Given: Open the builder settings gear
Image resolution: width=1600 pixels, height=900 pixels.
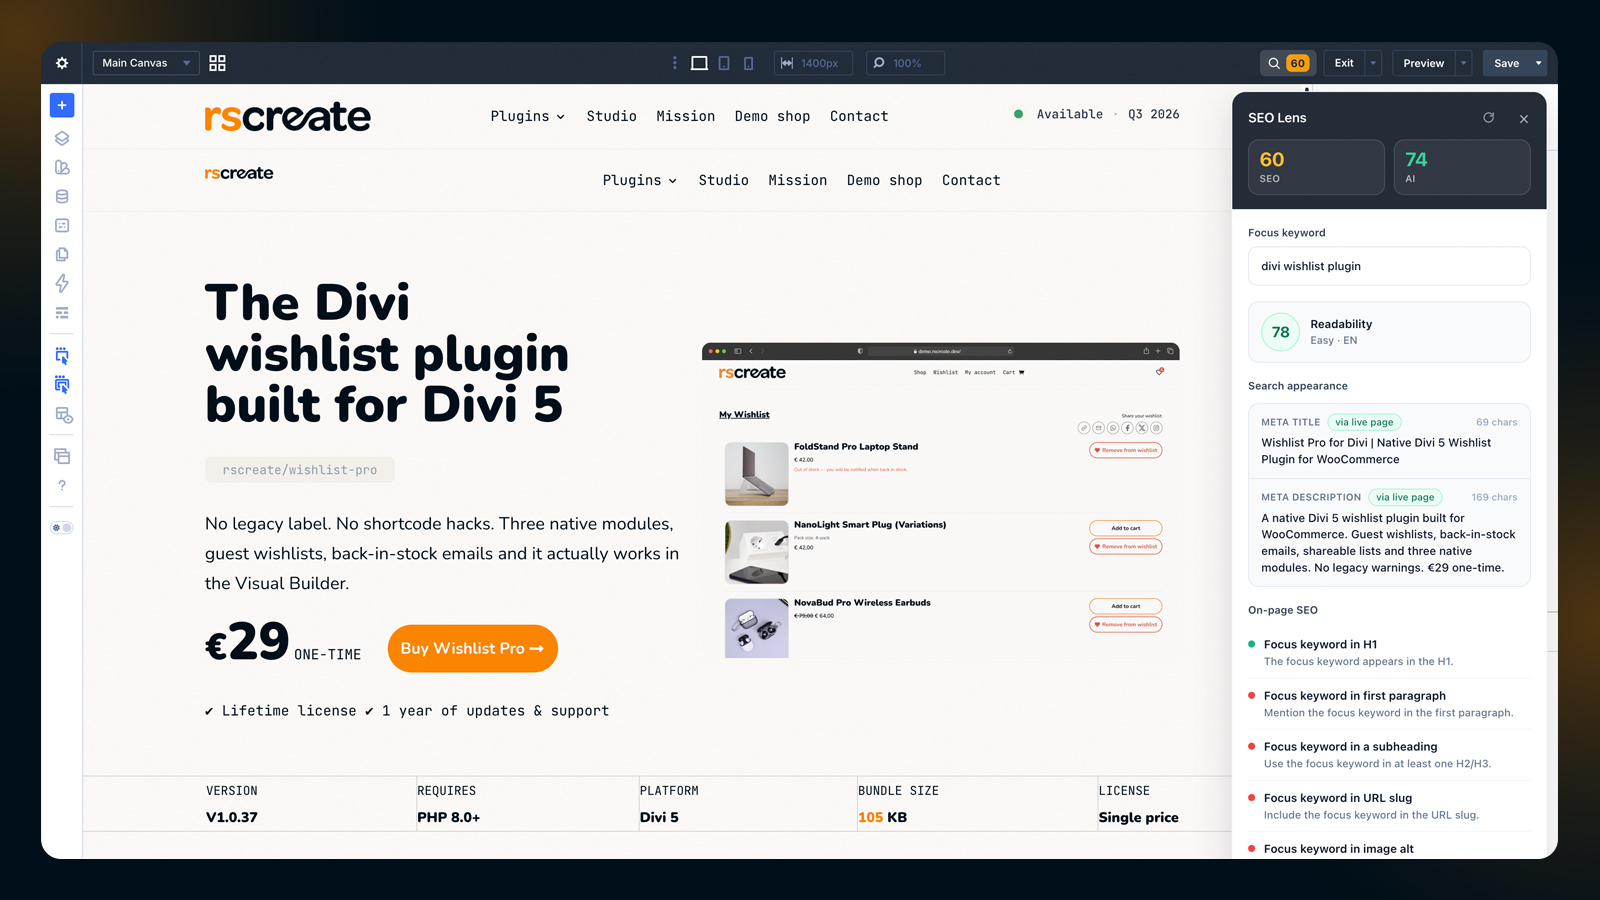Looking at the screenshot, I should pos(62,63).
